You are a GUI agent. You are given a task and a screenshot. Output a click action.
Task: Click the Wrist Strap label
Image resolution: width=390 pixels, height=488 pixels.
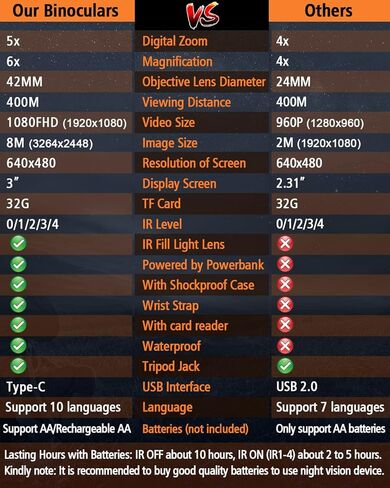tap(170, 306)
